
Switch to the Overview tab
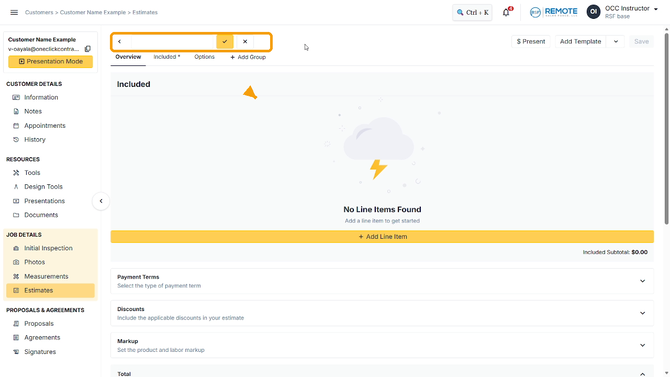tap(128, 57)
